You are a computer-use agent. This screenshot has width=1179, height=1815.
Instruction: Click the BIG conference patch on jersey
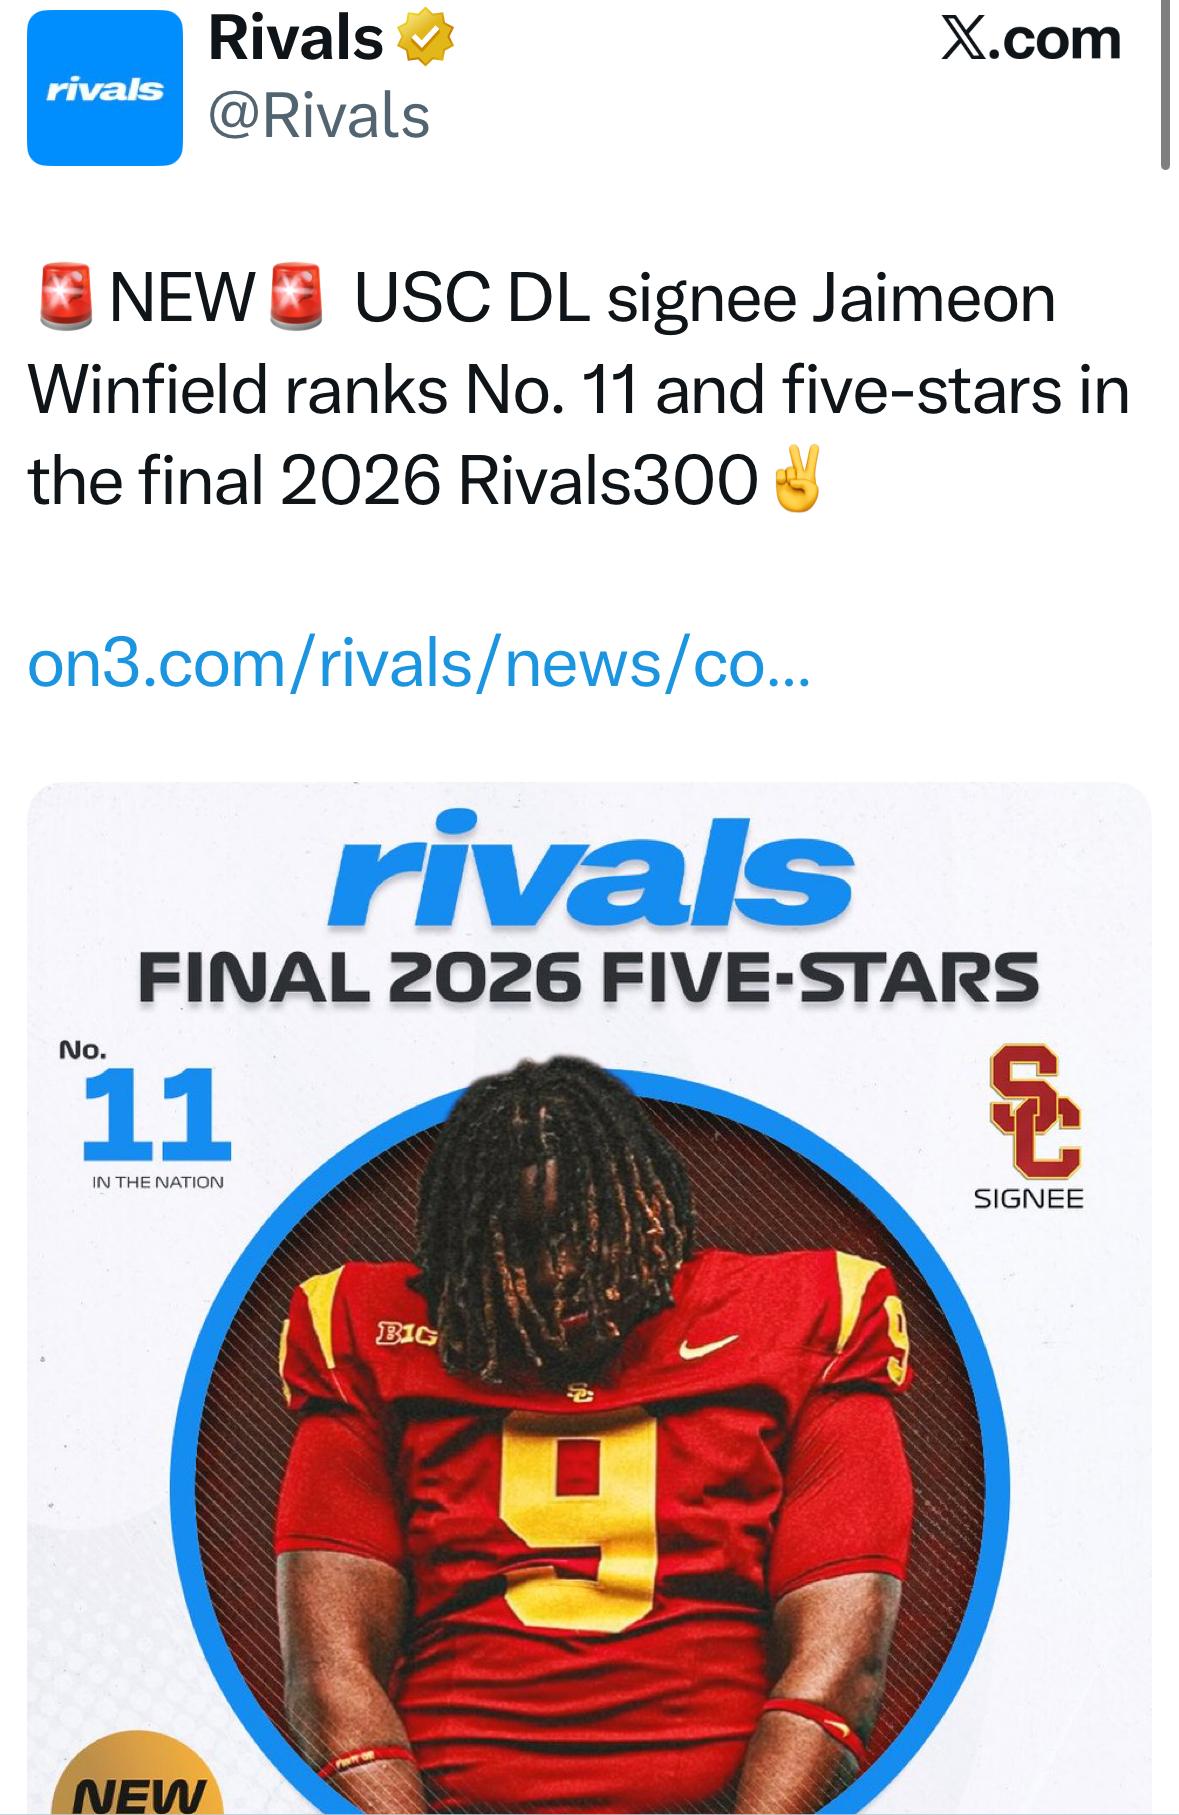(404, 1333)
